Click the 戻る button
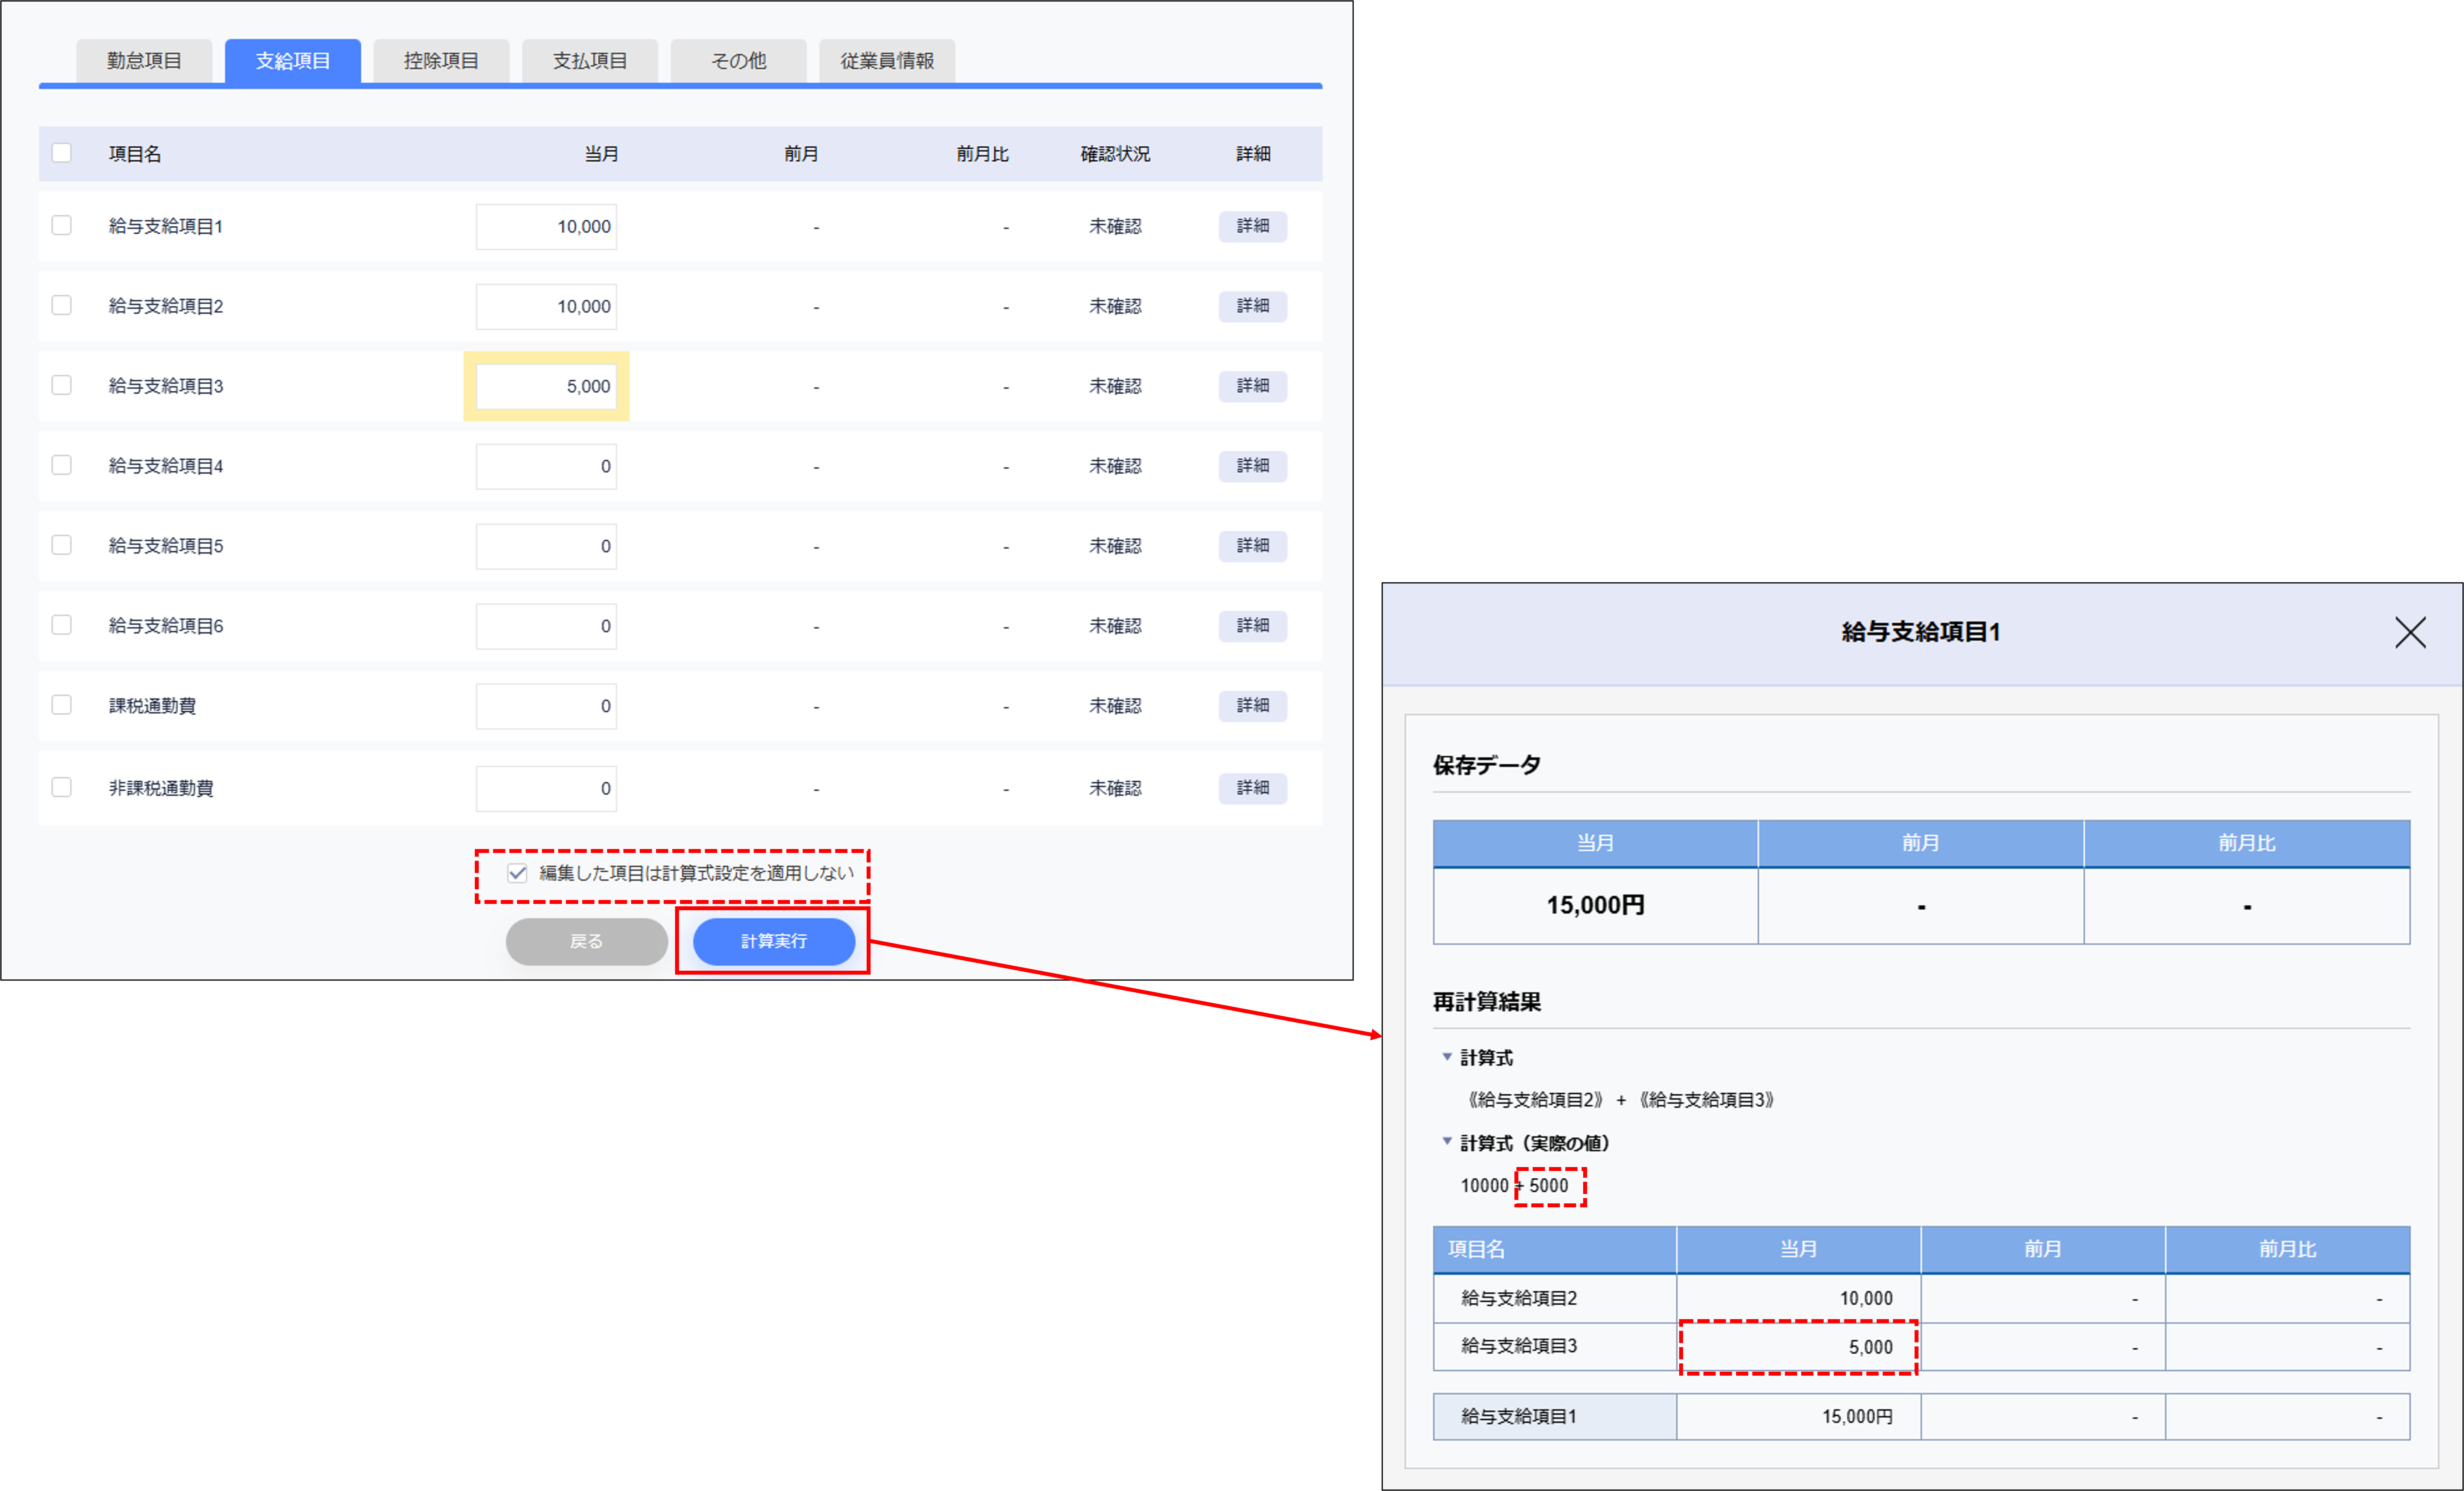2464x1491 pixels. point(586,941)
